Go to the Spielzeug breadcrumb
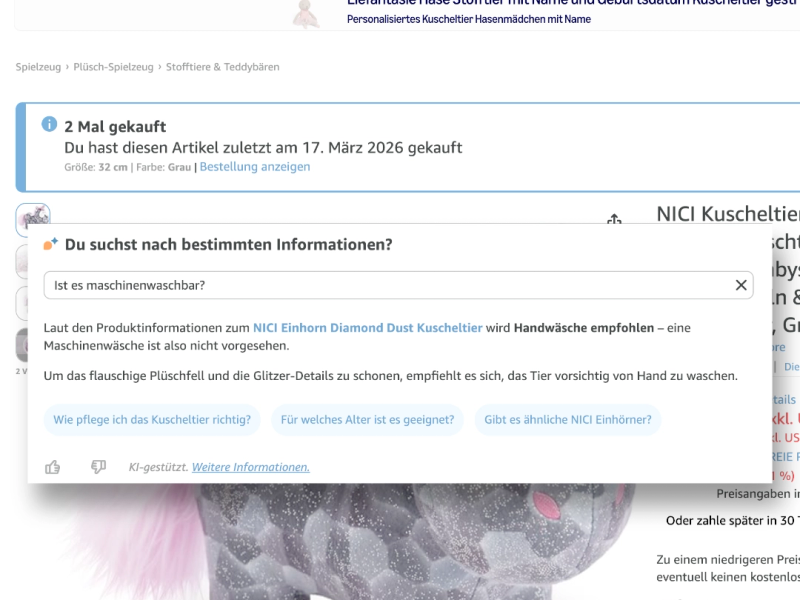Image resolution: width=800 pixels, height=600 pixels. (x=38, y=67)
